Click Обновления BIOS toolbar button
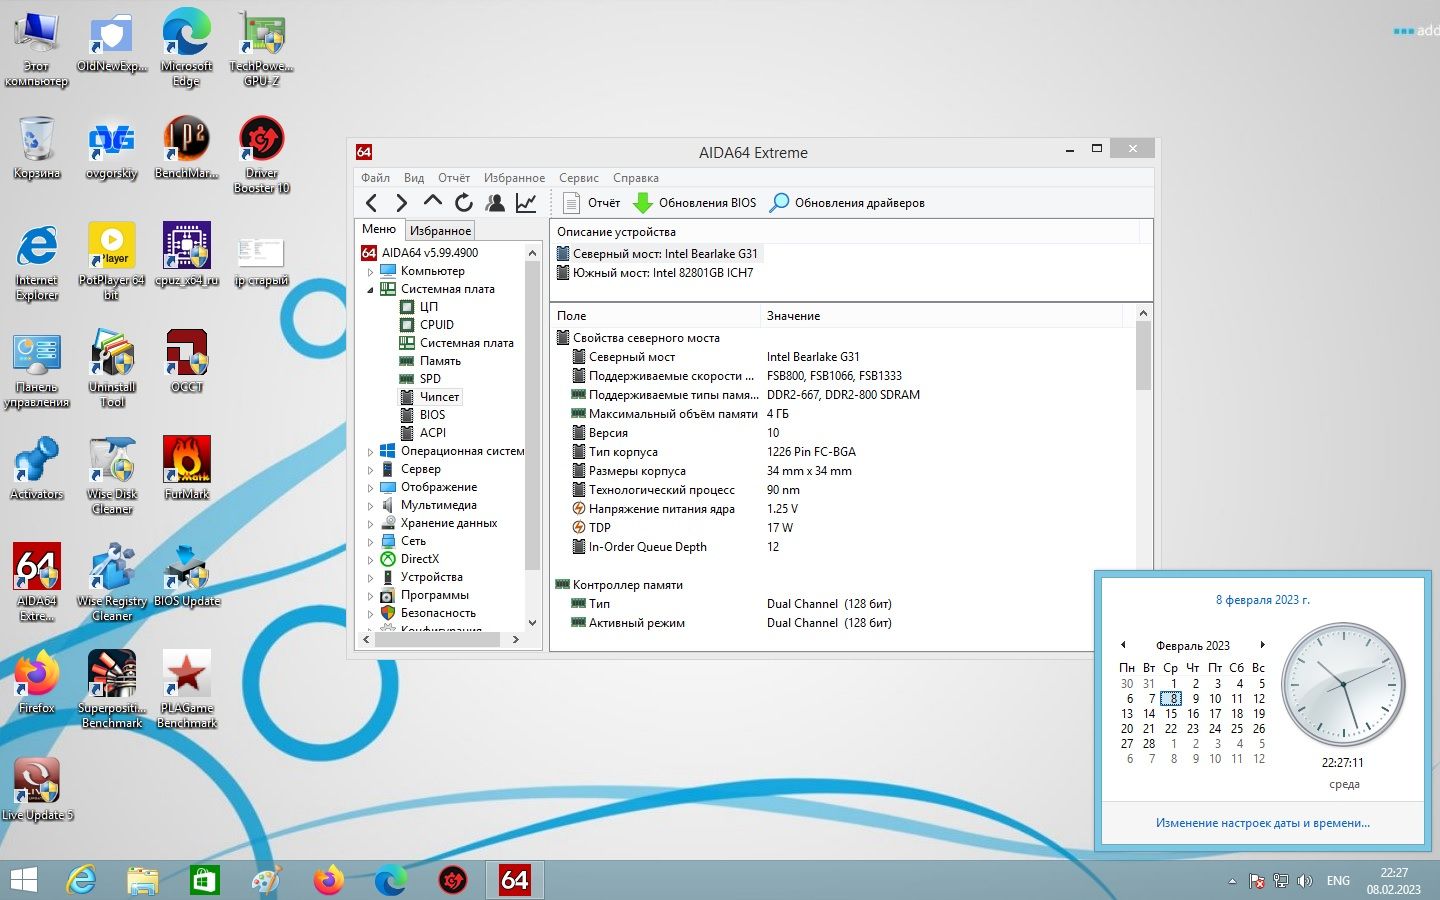 695,203
